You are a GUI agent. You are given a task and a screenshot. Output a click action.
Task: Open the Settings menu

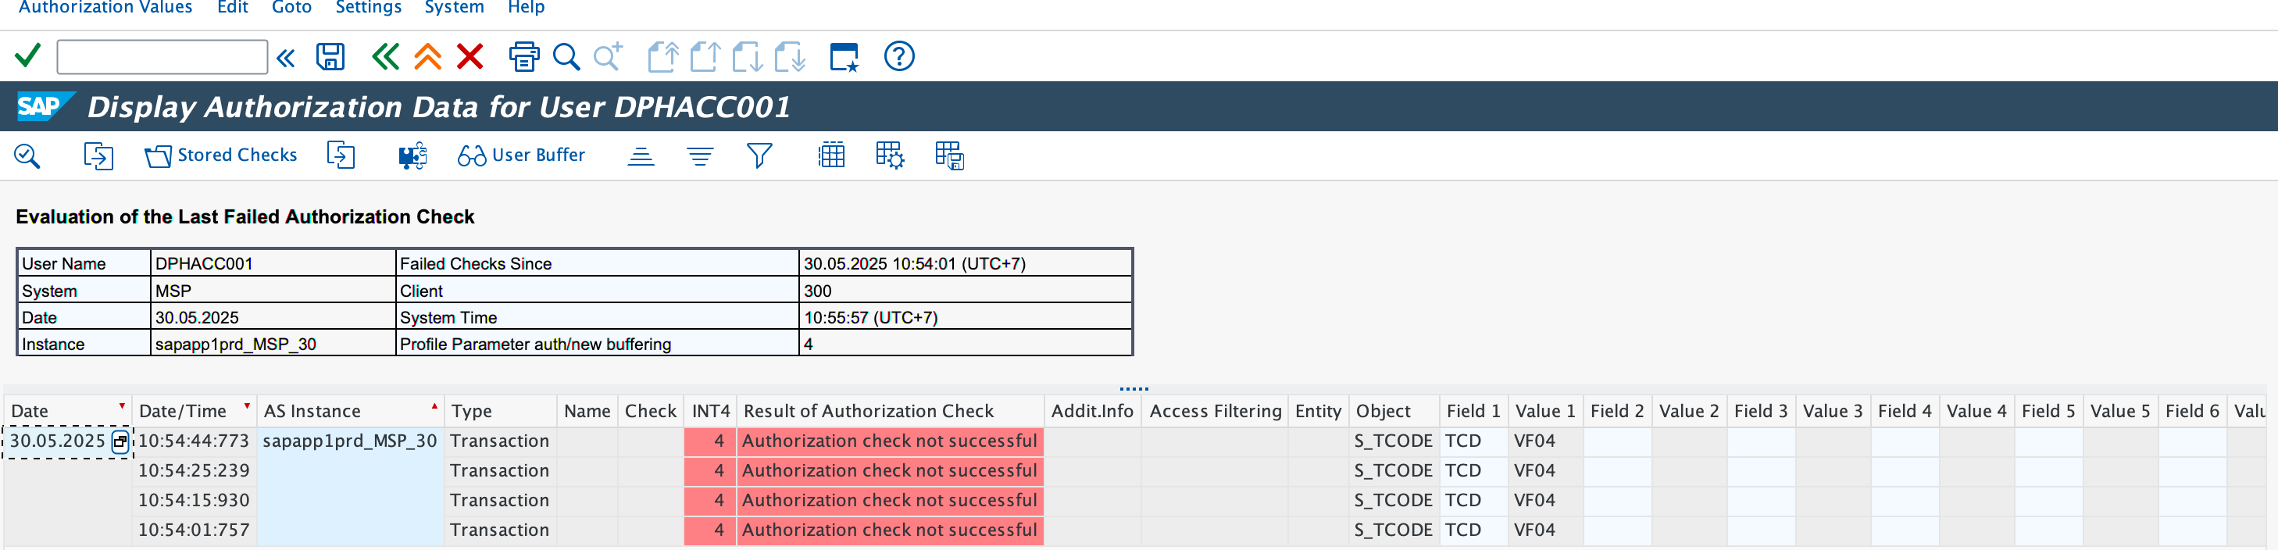[x=369, y=8]
